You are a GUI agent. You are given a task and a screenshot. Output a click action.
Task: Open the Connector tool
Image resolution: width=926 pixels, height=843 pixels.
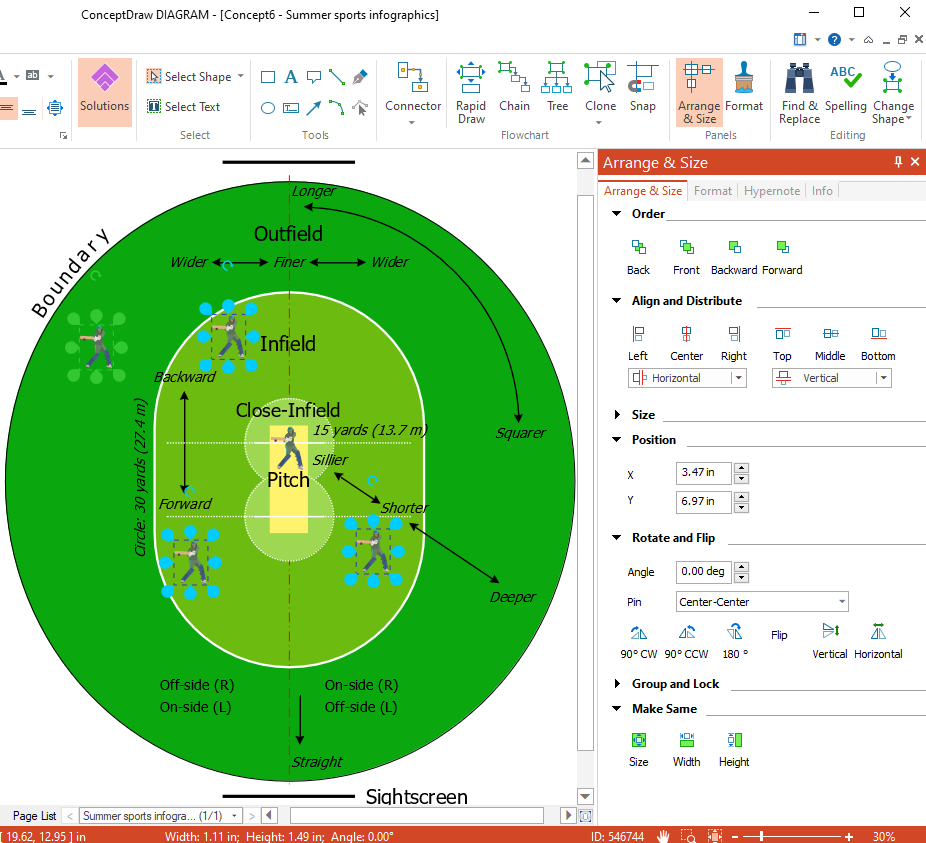[413, 93]
